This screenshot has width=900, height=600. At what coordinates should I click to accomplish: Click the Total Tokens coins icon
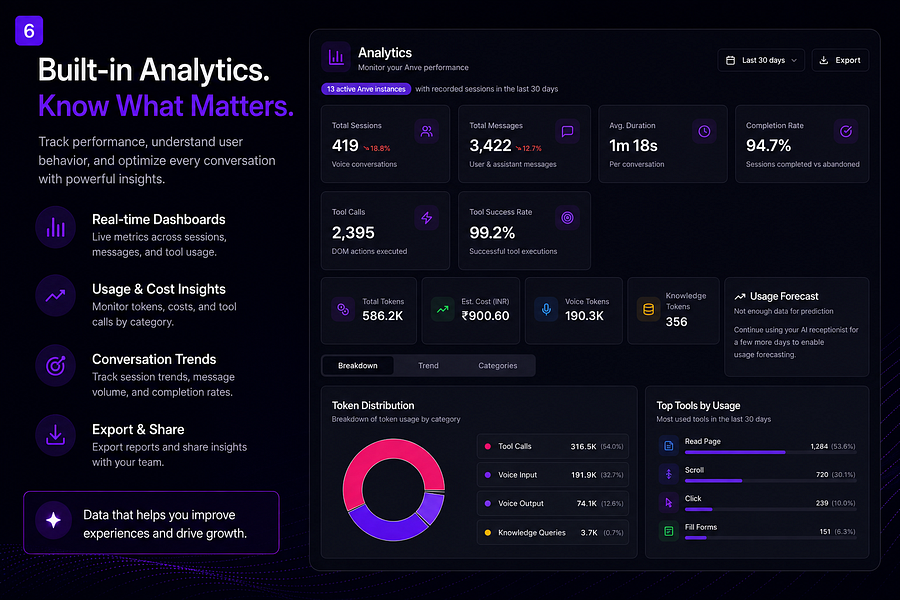click(x=343, y=309)
